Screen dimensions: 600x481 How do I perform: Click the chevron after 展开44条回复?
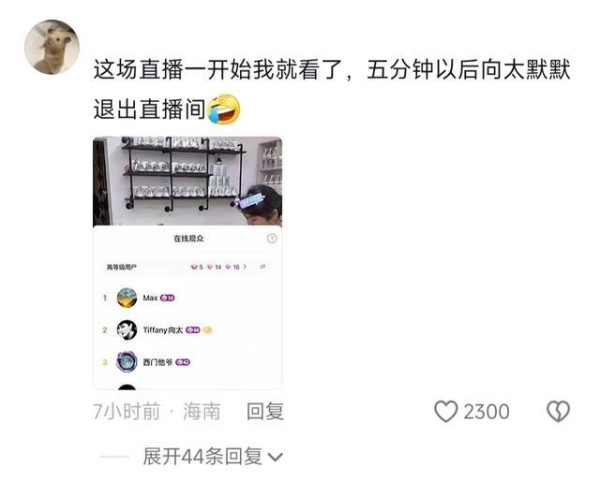tap(275, 457)
